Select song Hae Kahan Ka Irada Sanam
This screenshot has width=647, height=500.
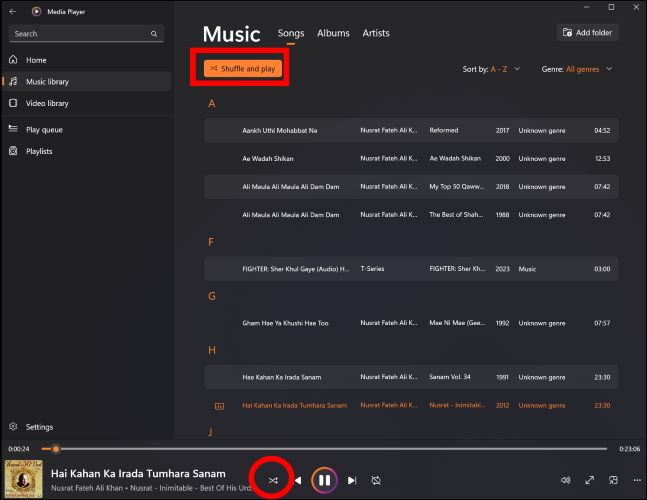tap(411, 377)
